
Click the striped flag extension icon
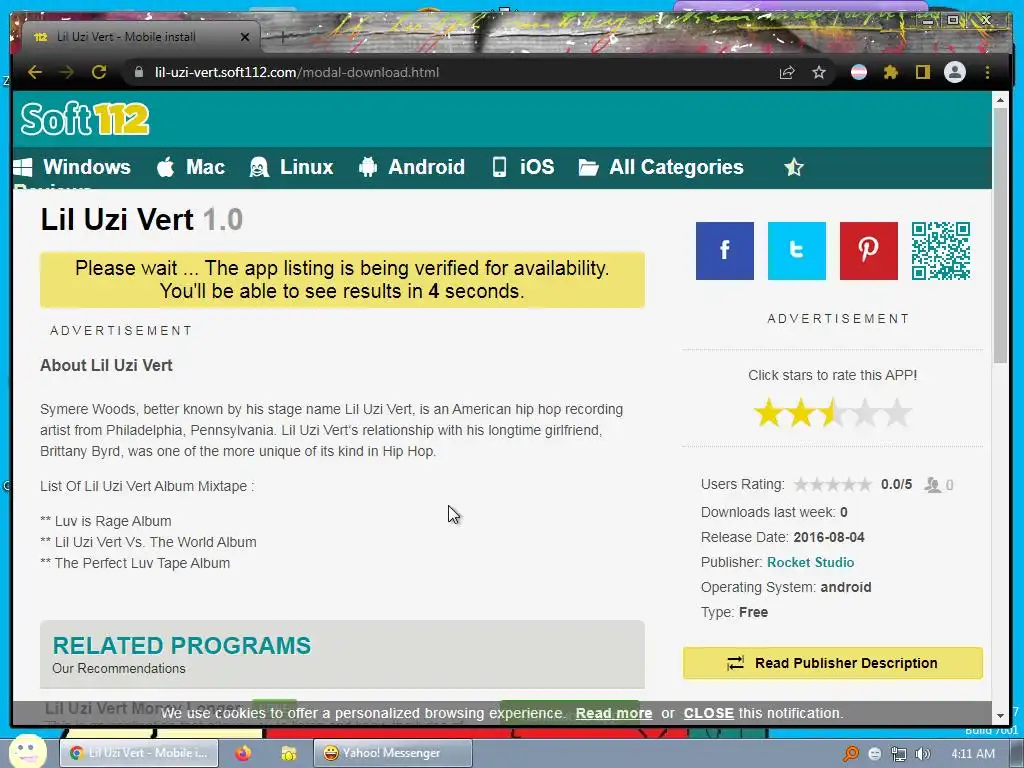tap(859, 72)
